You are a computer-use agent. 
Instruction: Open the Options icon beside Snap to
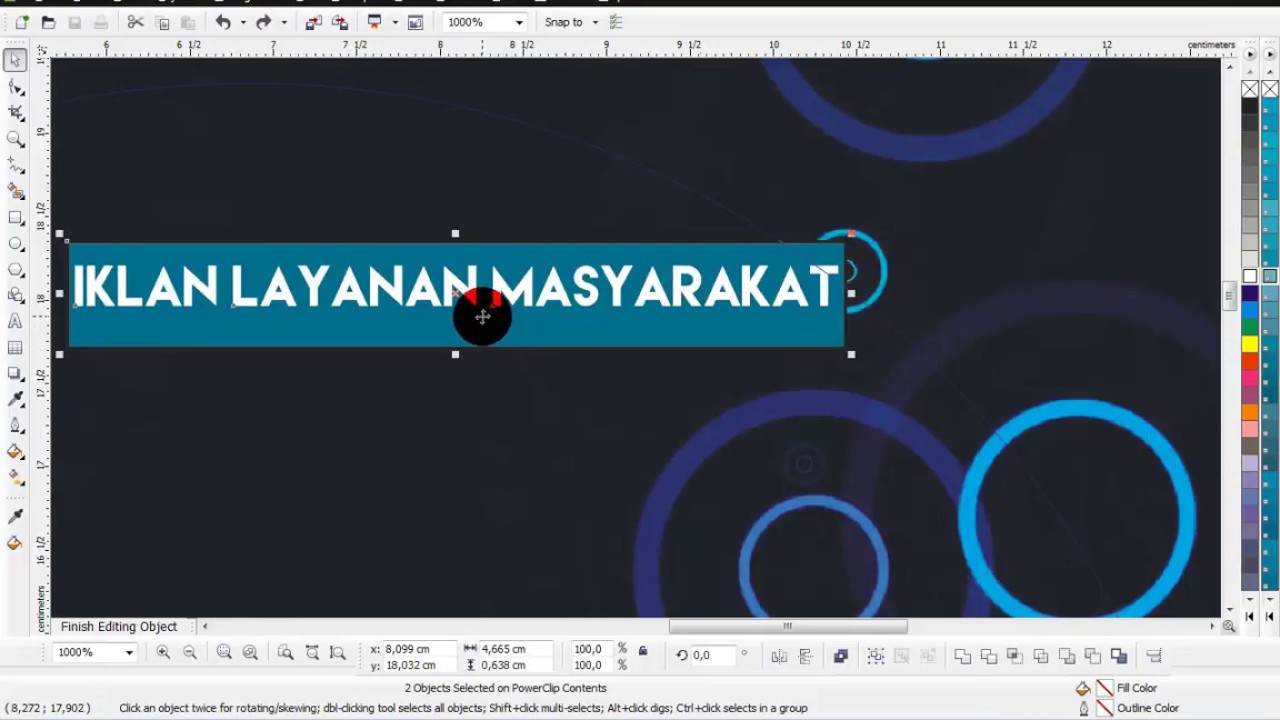pyautogui.click(x=616, y=22)
